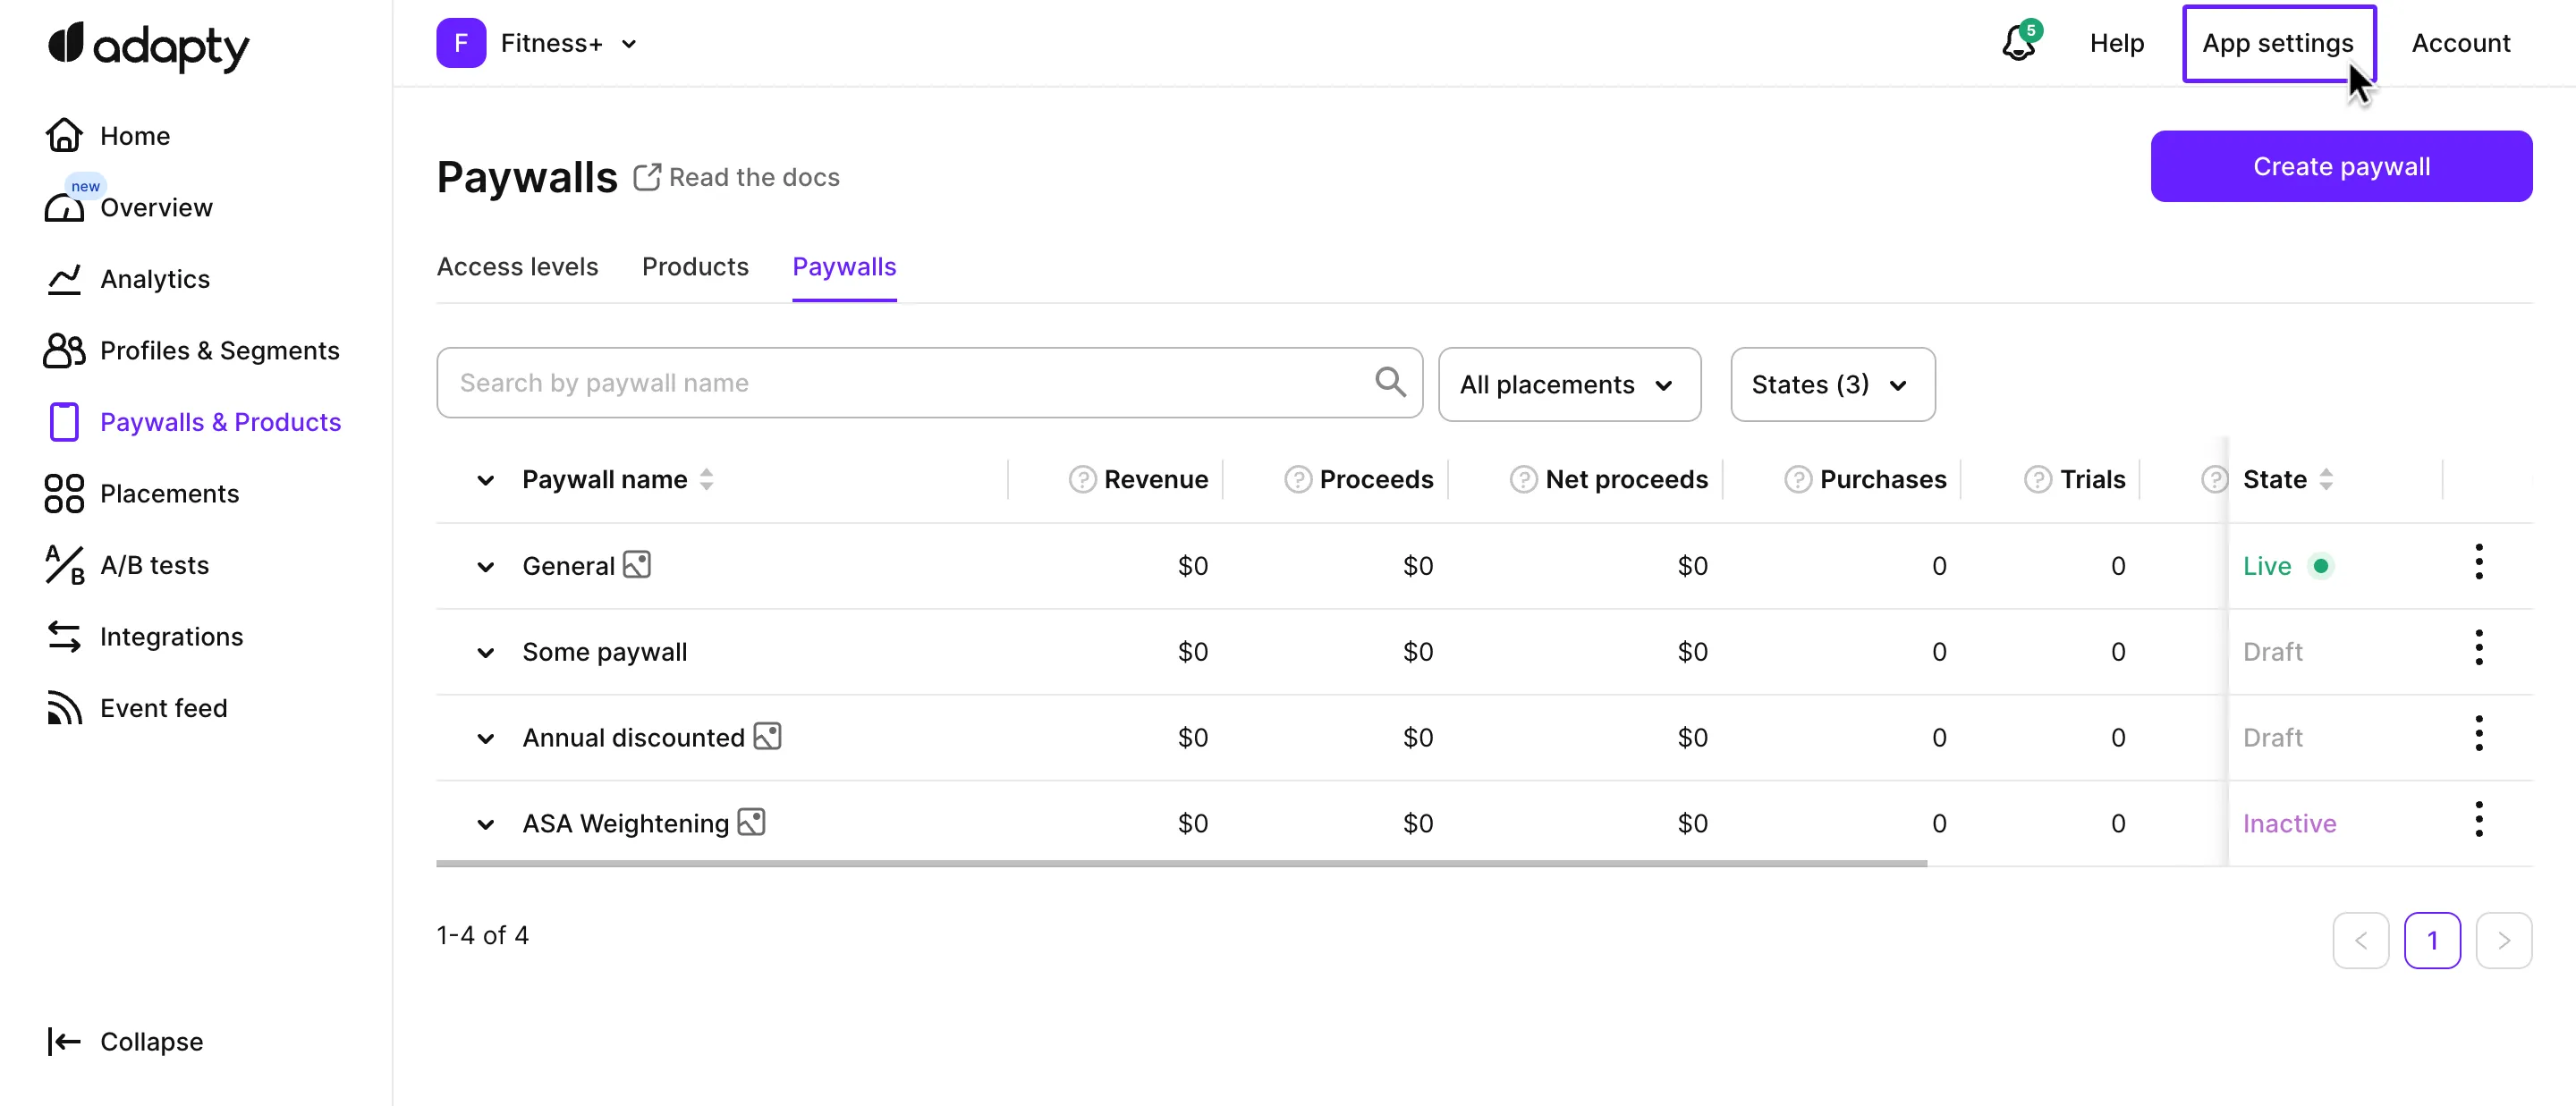Open three-dot menu for General paywall
The height and width of the screenshot is (1106, 2576).
point(2478,563)
